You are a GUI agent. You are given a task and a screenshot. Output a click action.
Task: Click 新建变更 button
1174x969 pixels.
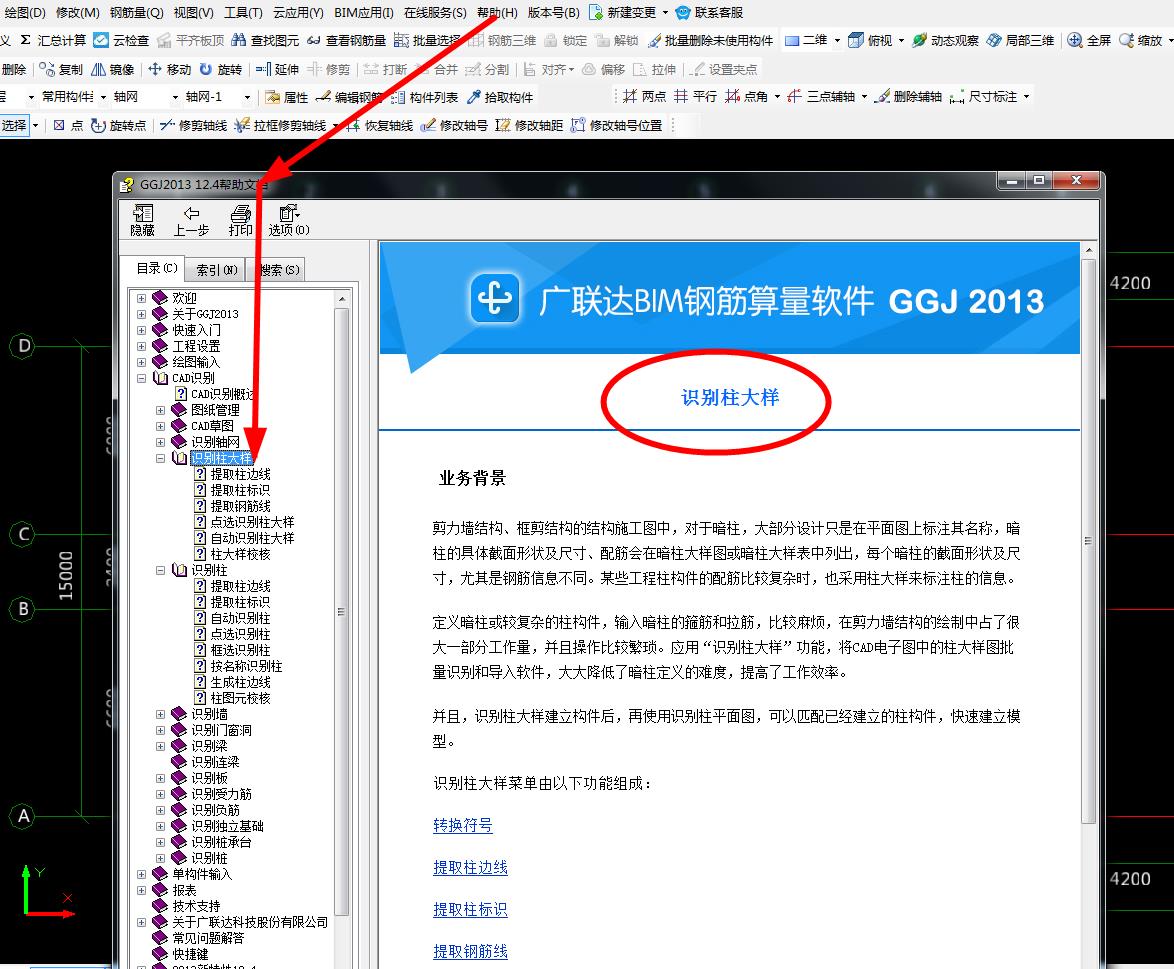point(622,13)
